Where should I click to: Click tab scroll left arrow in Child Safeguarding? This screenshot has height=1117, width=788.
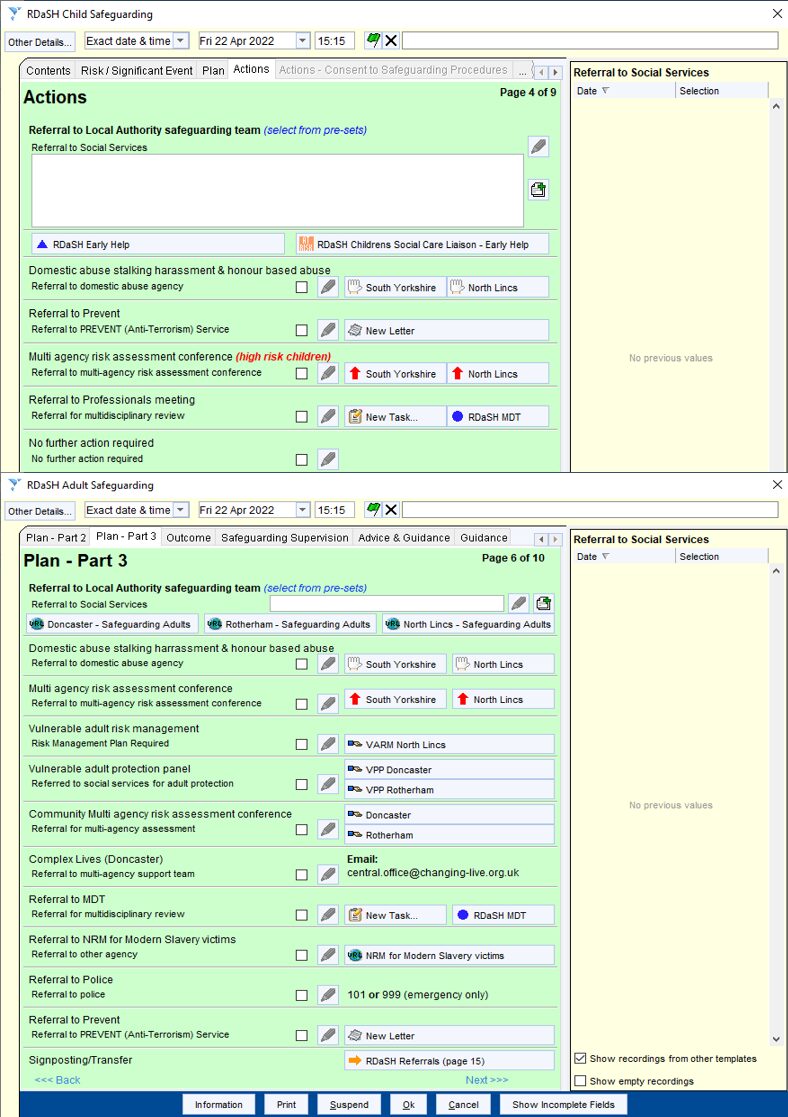coord(542,72)
